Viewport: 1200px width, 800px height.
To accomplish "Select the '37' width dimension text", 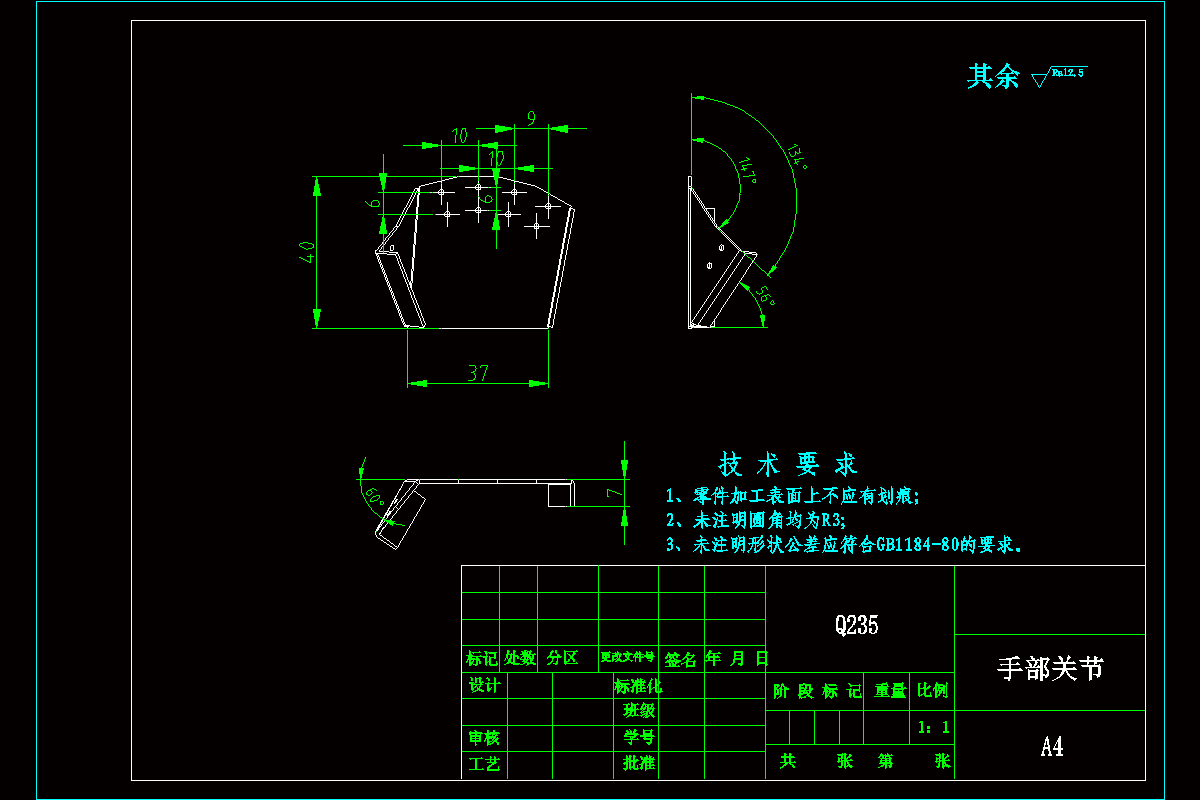I will 478,373.
